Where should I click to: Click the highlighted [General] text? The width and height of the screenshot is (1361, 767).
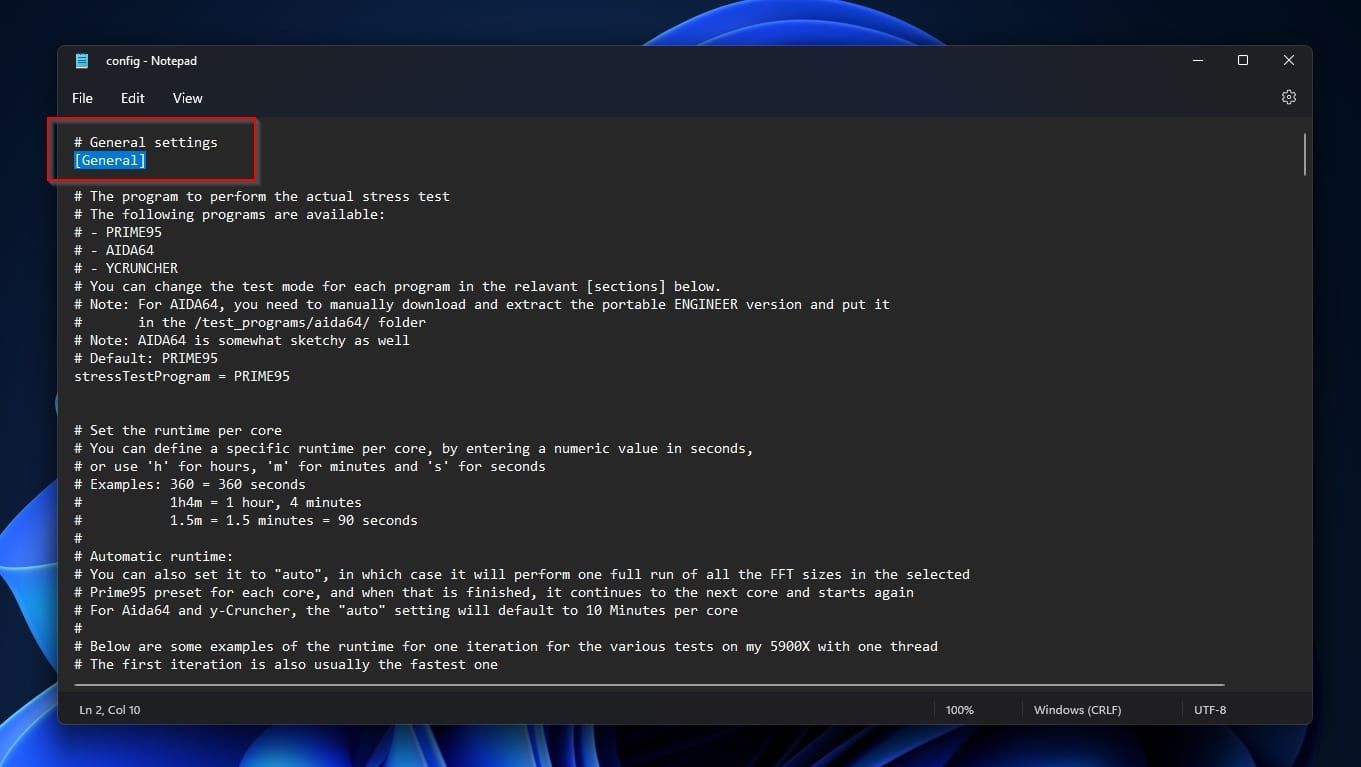(x=110, y=160)
